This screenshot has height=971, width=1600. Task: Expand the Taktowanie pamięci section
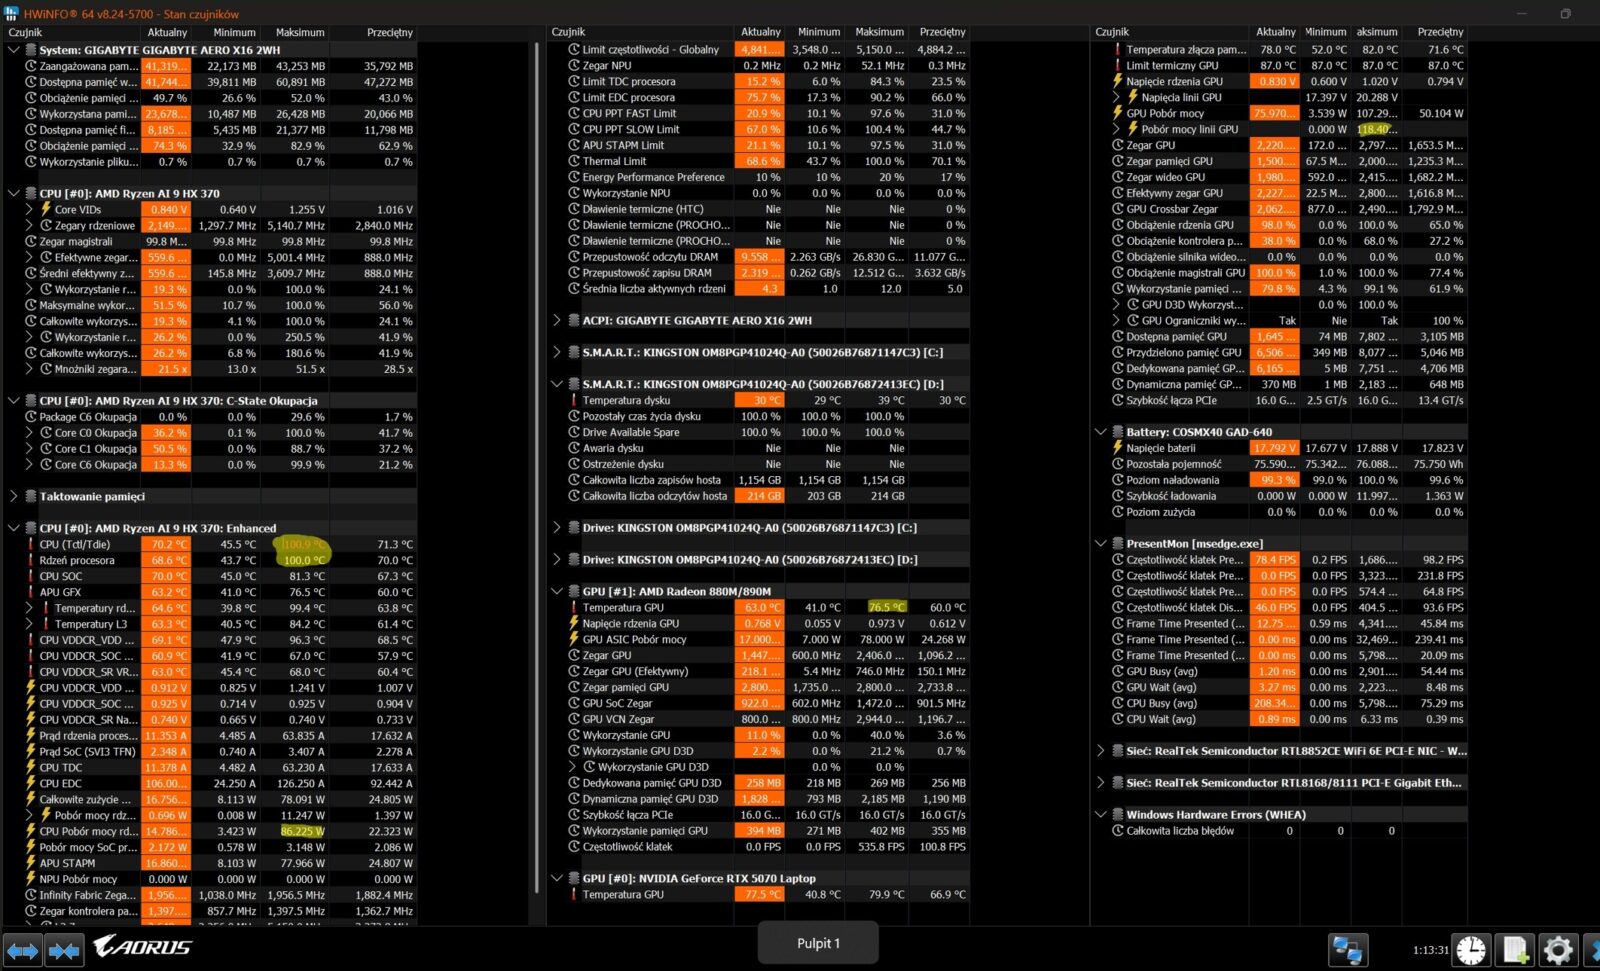pos(14,497)
